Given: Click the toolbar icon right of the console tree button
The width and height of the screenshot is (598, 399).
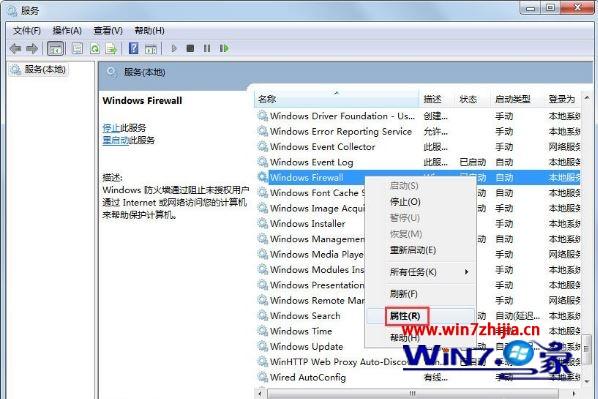Looking at the screenshot, I should click(x=77, y=48).
